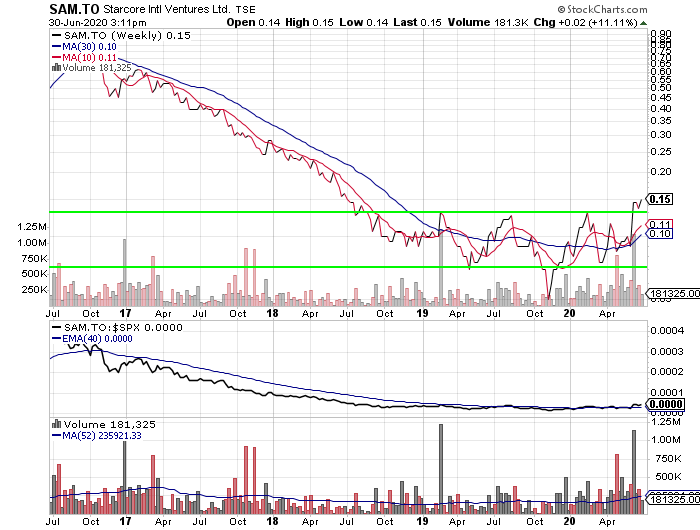
Task: Click the green up-triangle change indicator
Action: coord(643,23)
